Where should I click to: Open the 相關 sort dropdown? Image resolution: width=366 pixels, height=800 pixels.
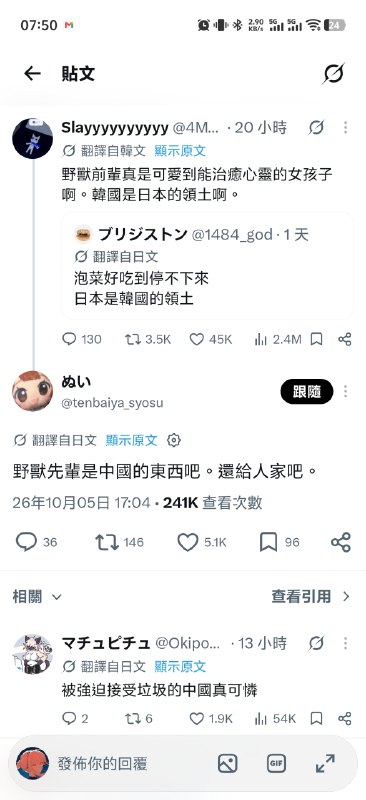(x=37, y=596)
